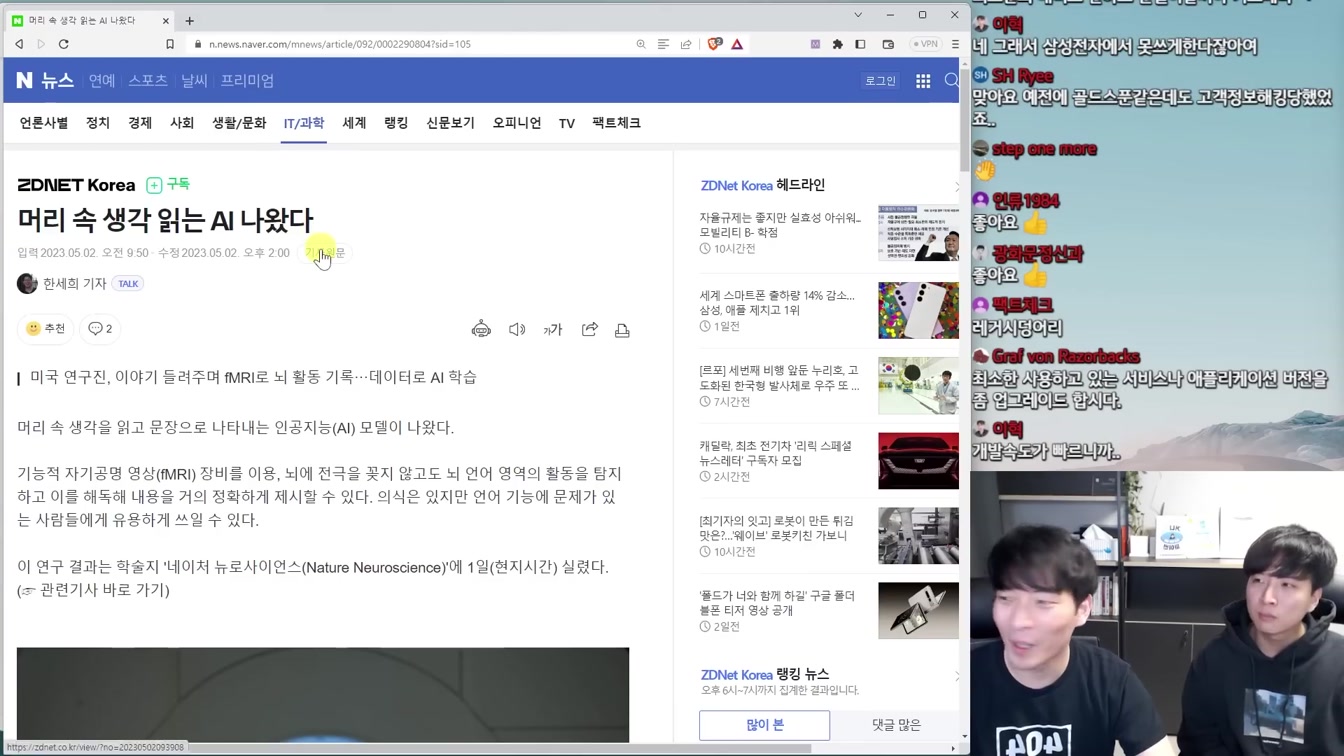Switch to 많이 본 ranking tab

[764, 725]
